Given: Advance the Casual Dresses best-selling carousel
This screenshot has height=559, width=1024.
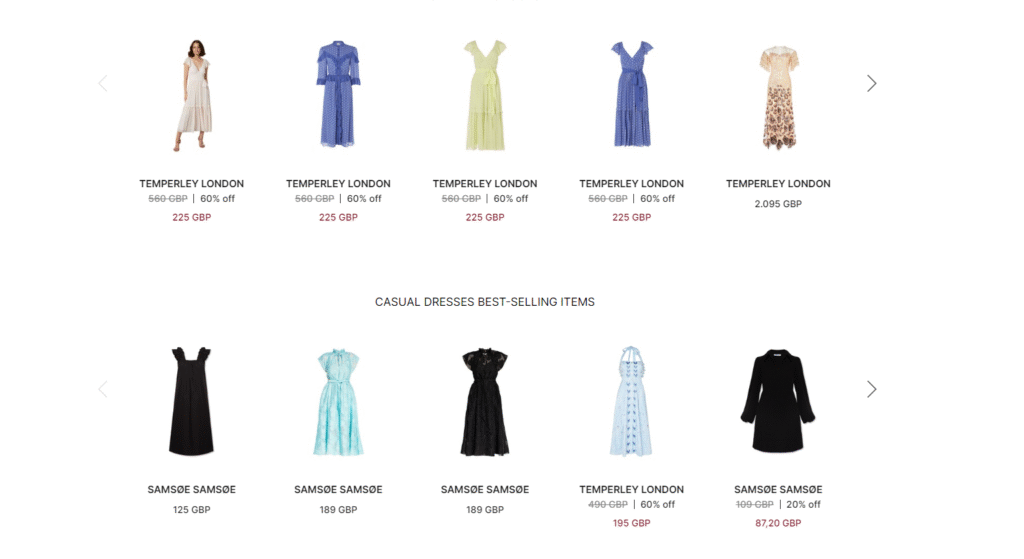Looking at the screenshot, I should [x=871, y=389].
